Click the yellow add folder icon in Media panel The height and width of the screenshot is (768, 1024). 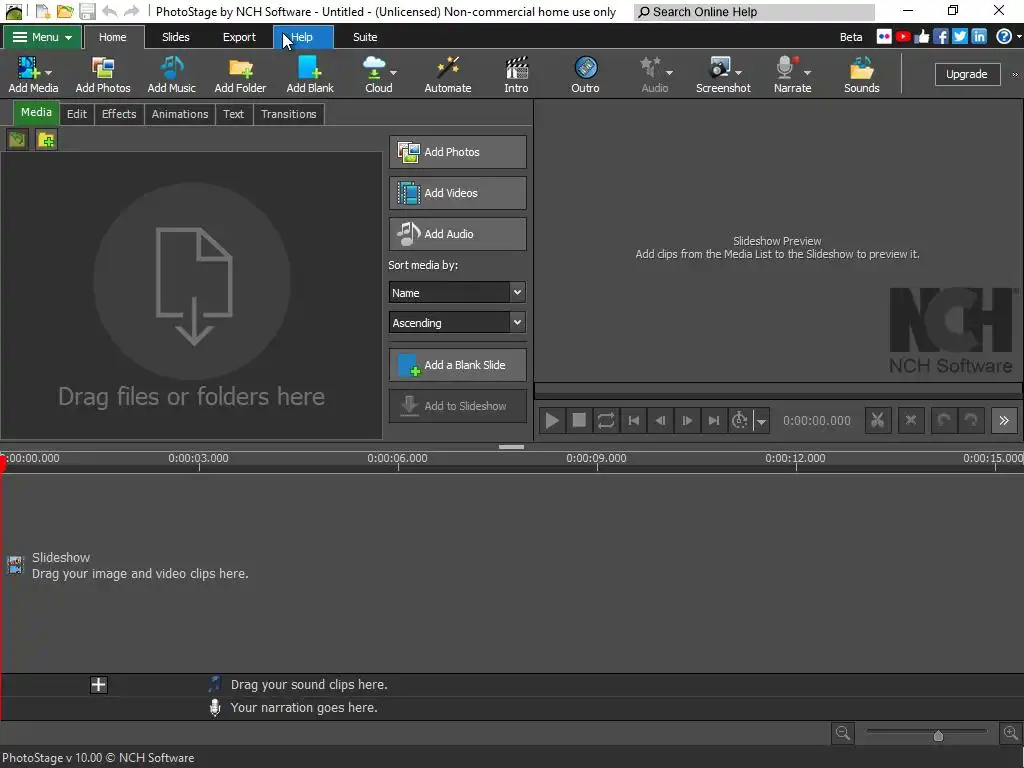click(x=46, y=139)
